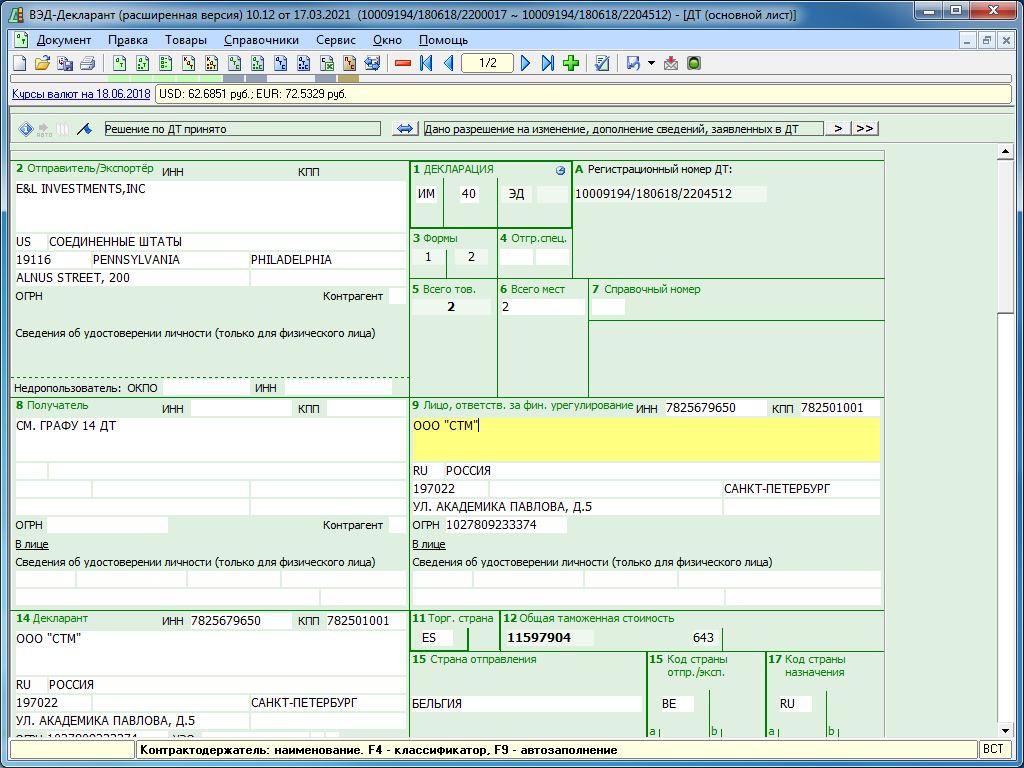Click the '>>' button in status row

pos(865,129)
